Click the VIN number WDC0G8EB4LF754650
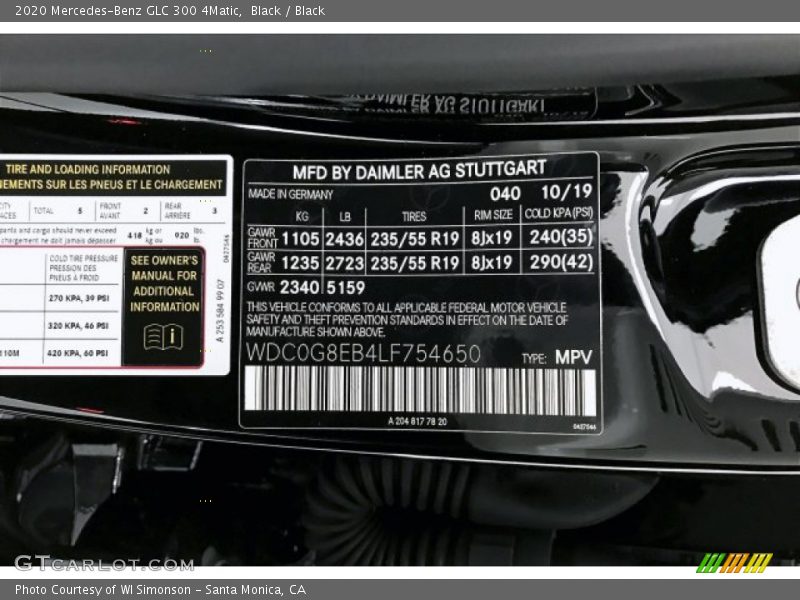This screenshot has width=800, height=600. click(x=364, y=355)
